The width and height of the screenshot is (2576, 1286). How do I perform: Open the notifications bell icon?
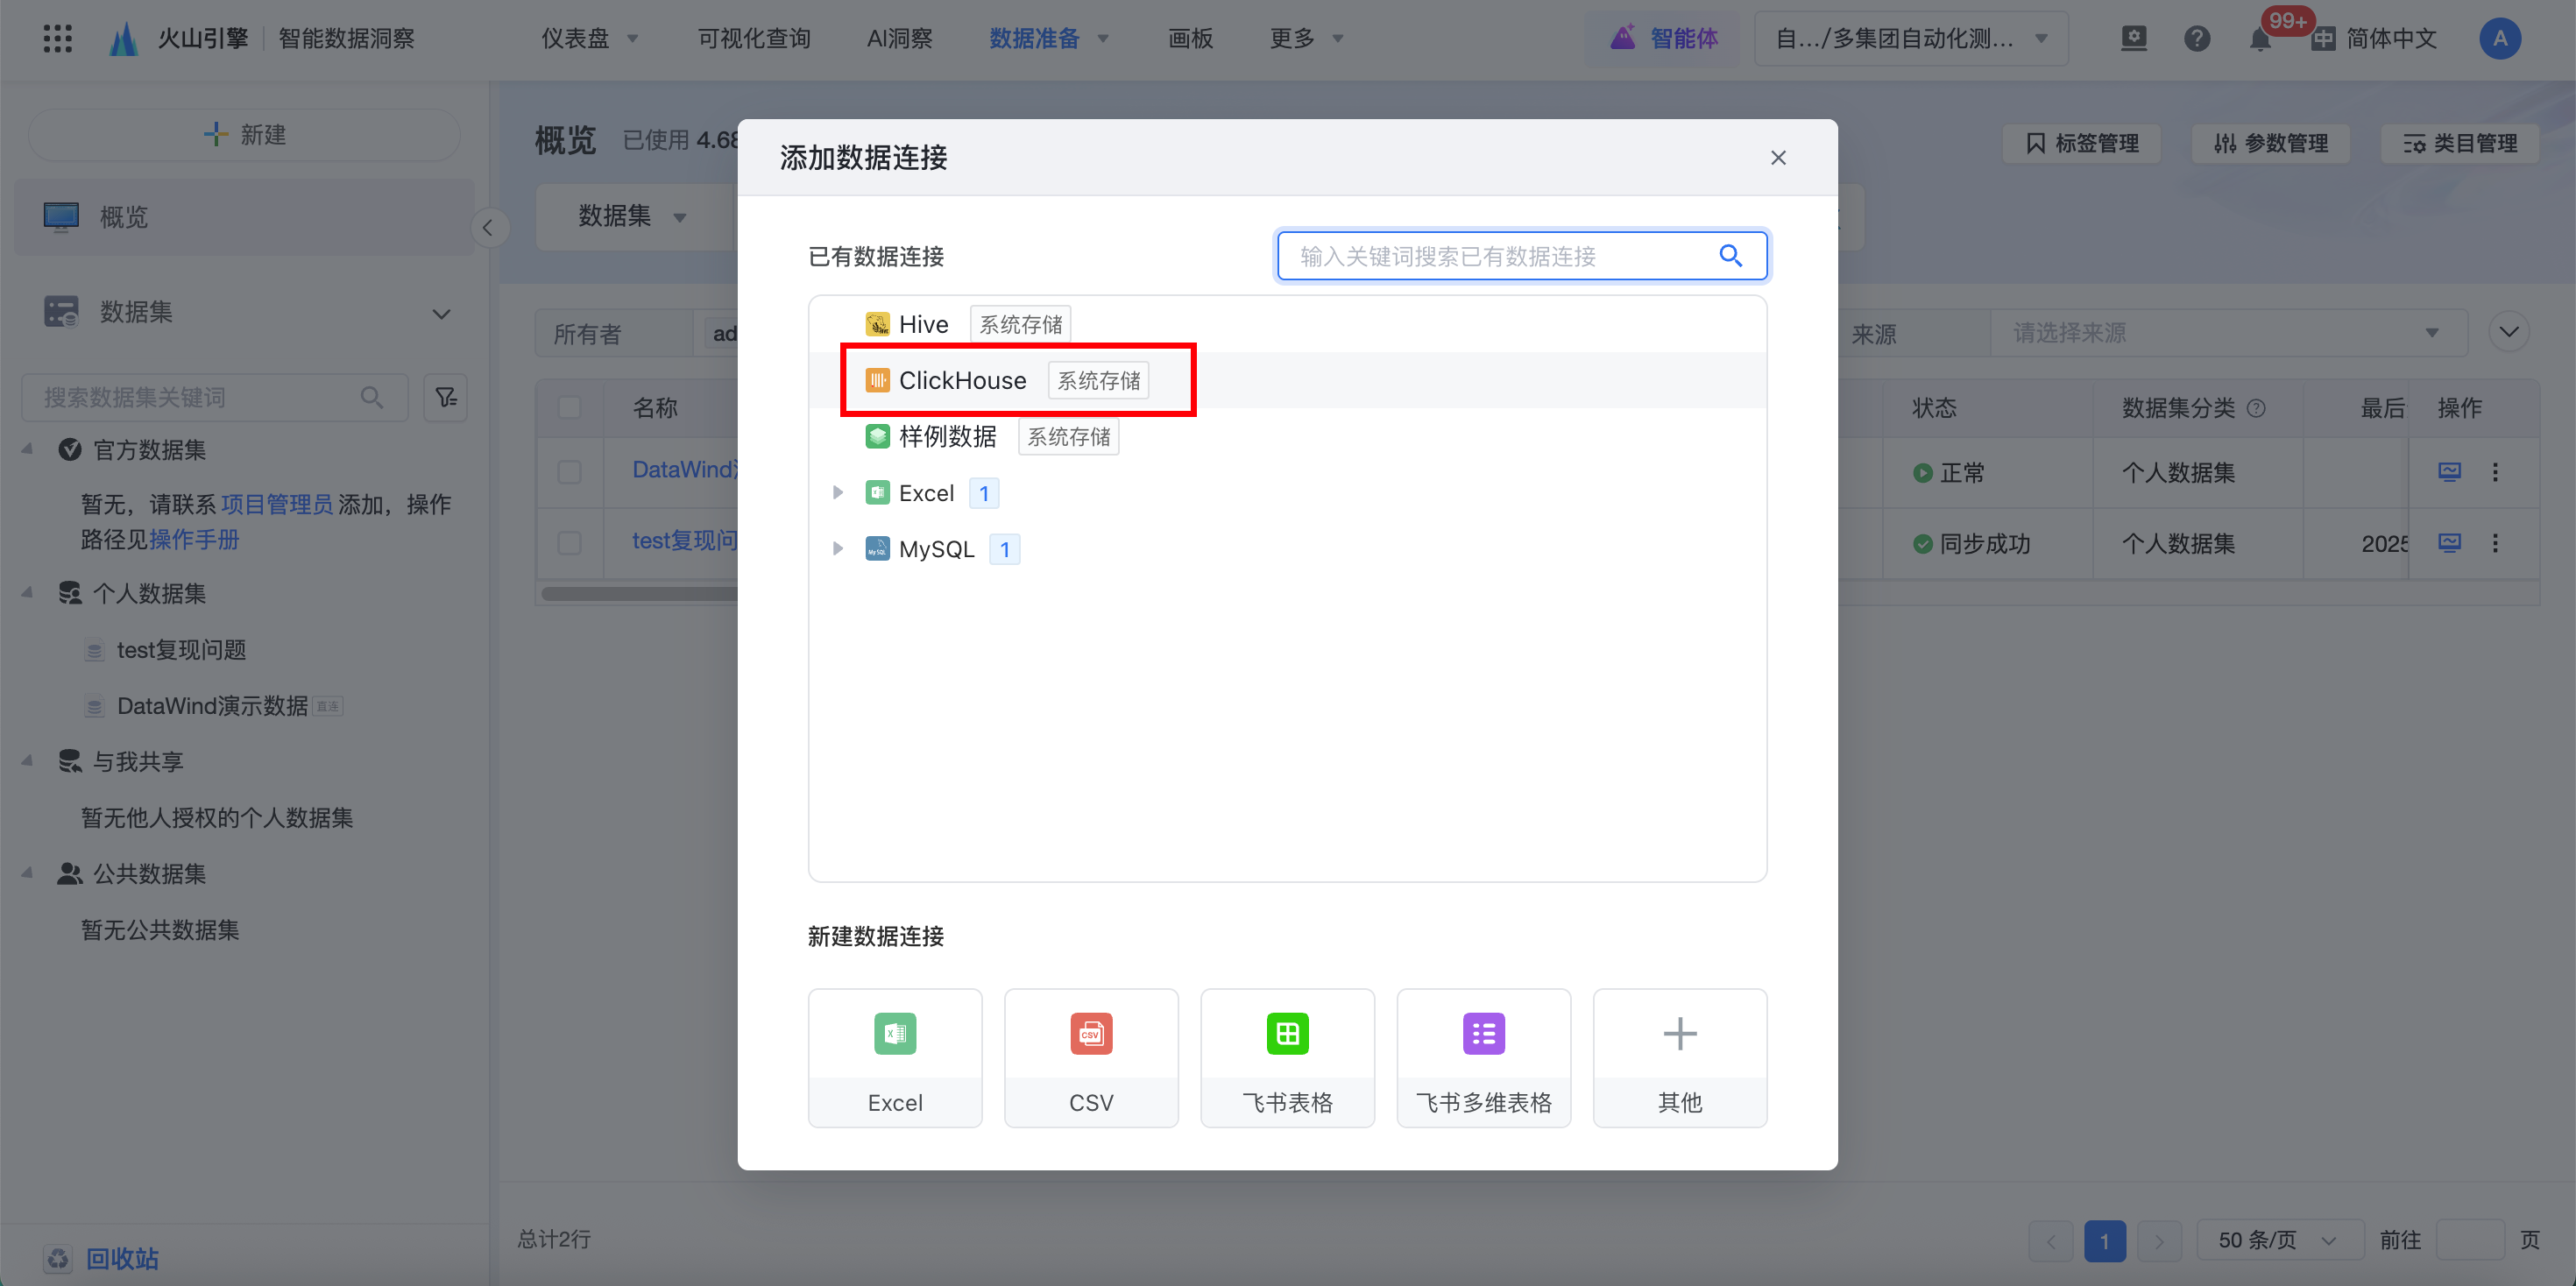click(x=2259, y=39)
